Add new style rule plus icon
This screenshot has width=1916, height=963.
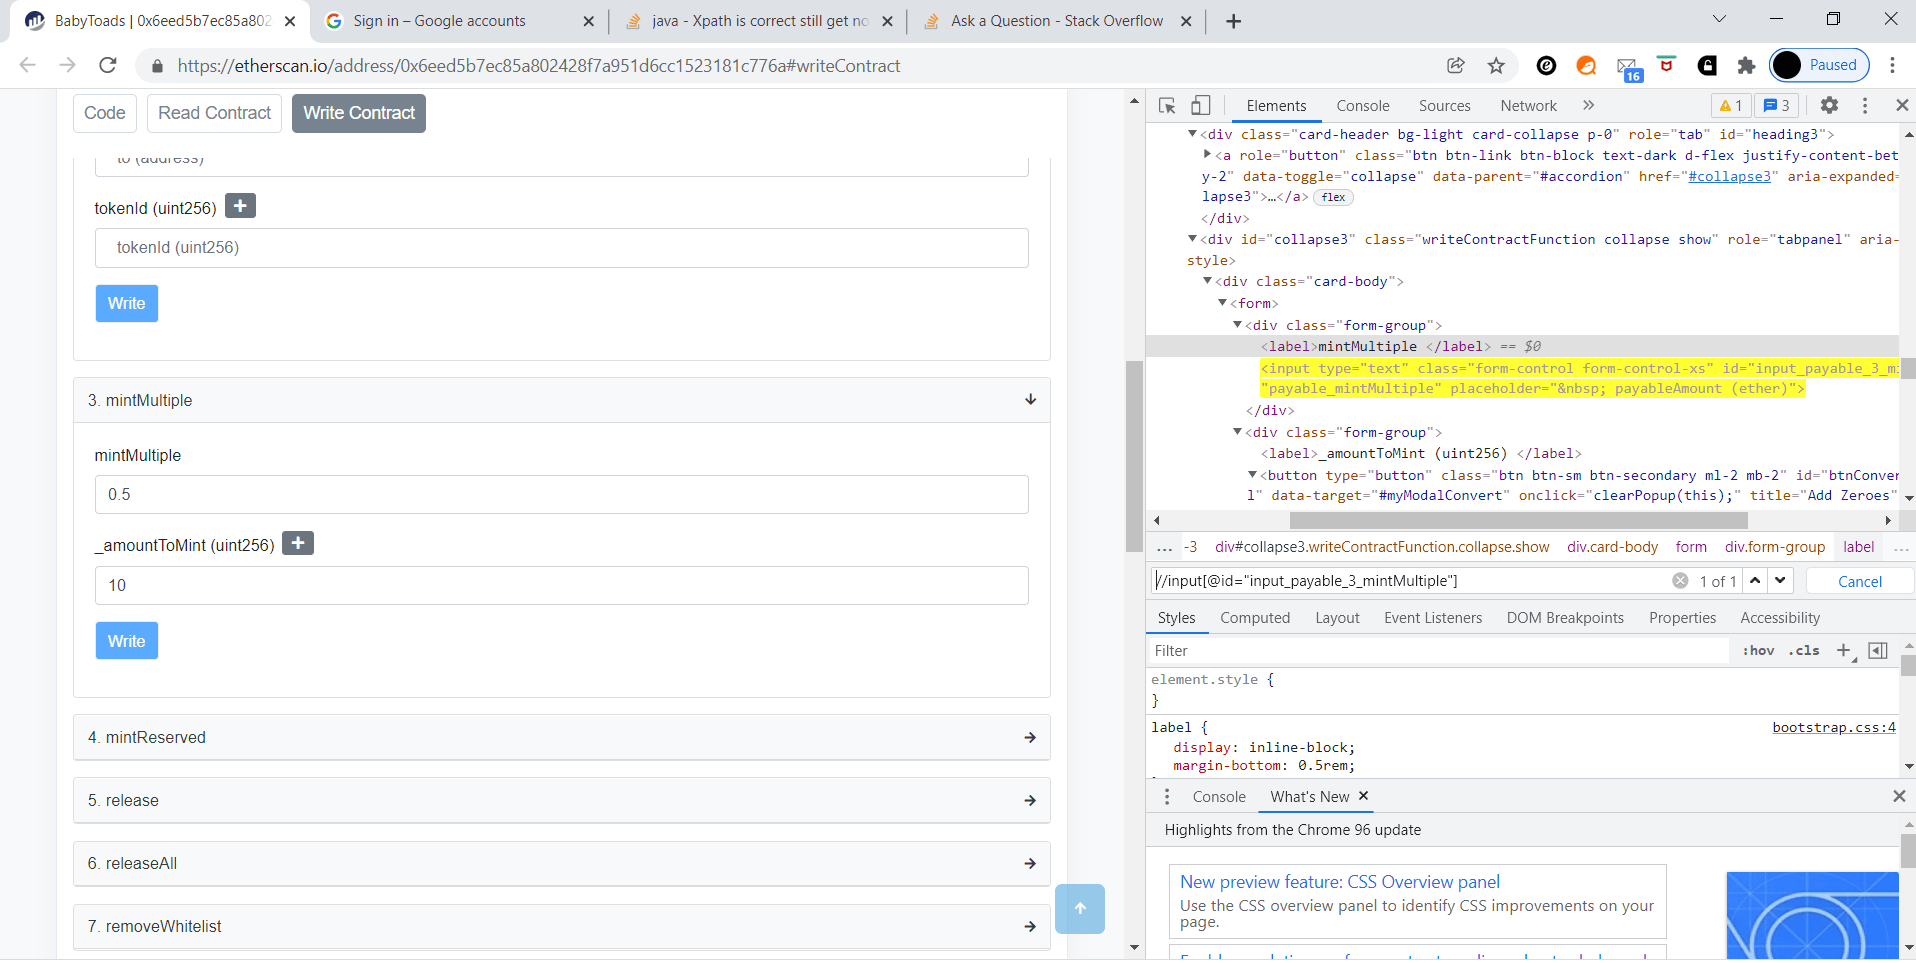1844,651
